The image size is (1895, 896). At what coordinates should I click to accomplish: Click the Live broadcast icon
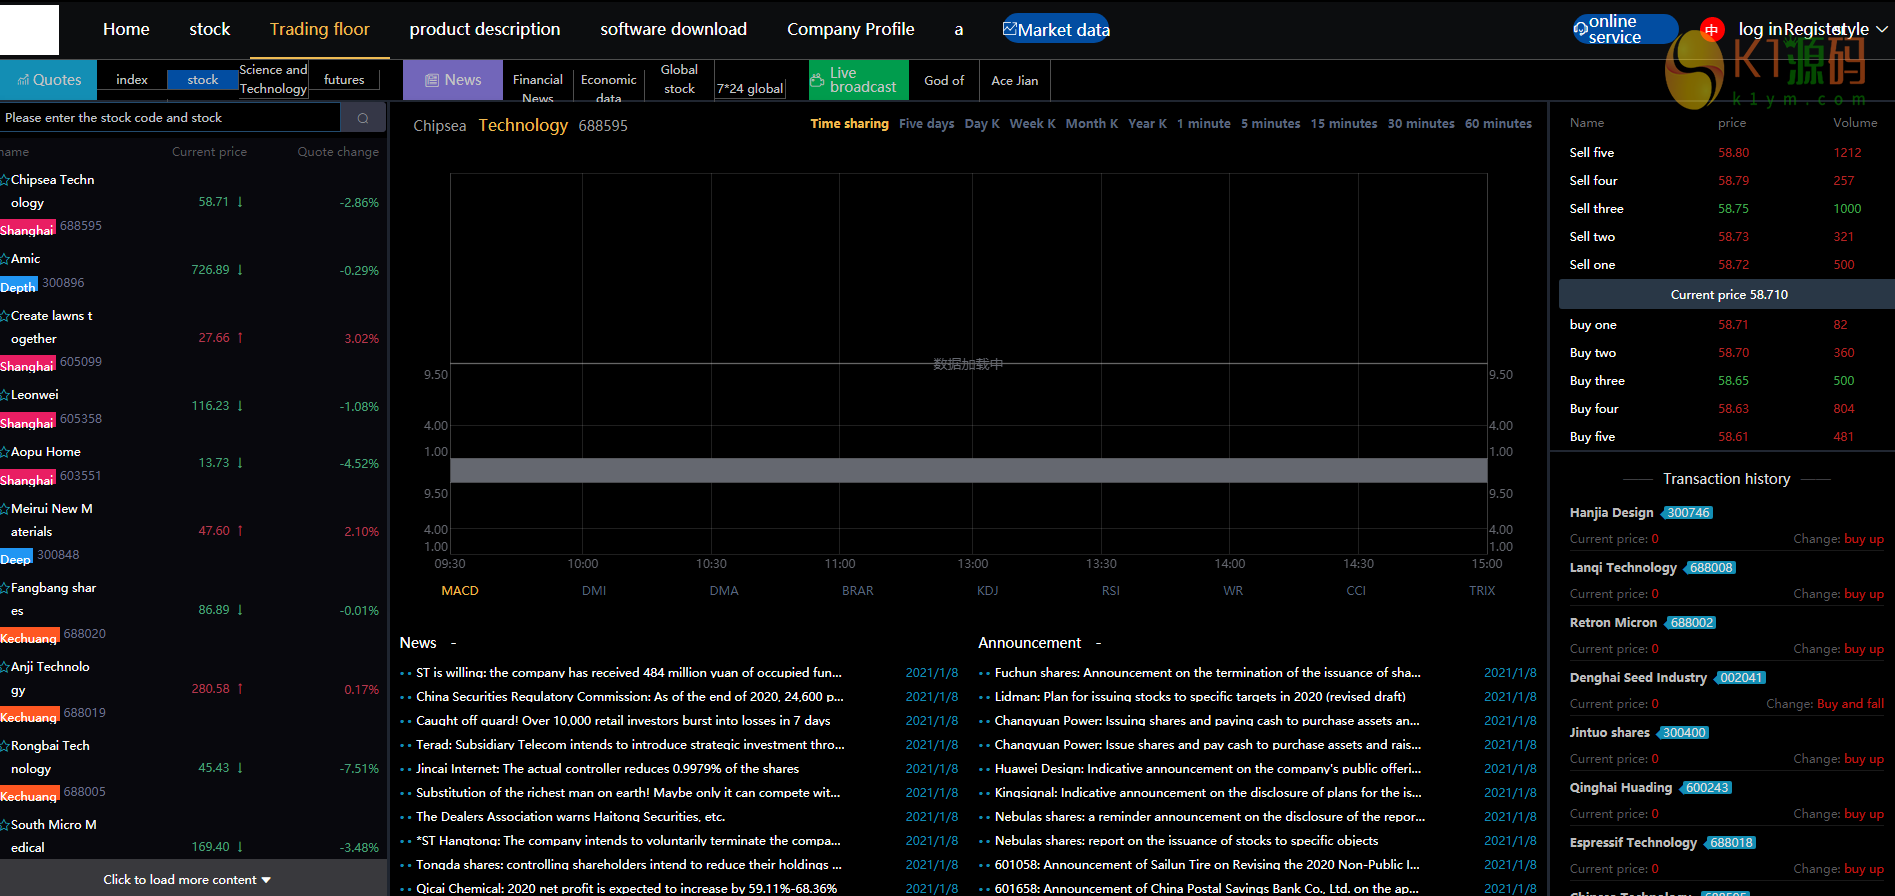[818, 80]
